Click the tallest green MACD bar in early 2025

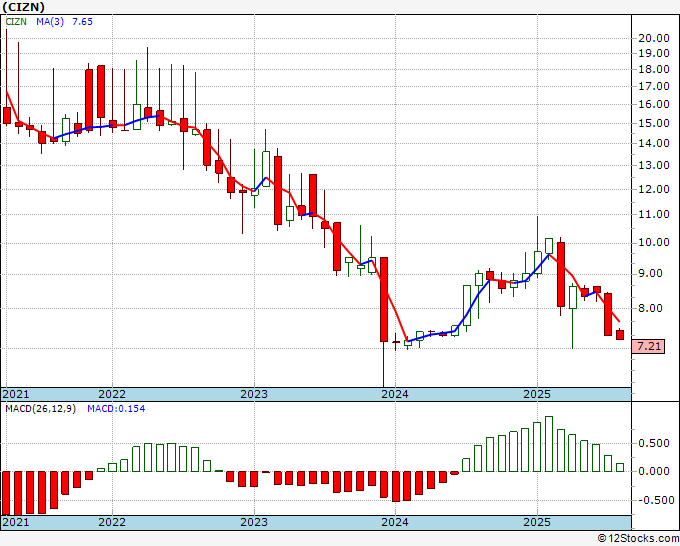point(549,444)
